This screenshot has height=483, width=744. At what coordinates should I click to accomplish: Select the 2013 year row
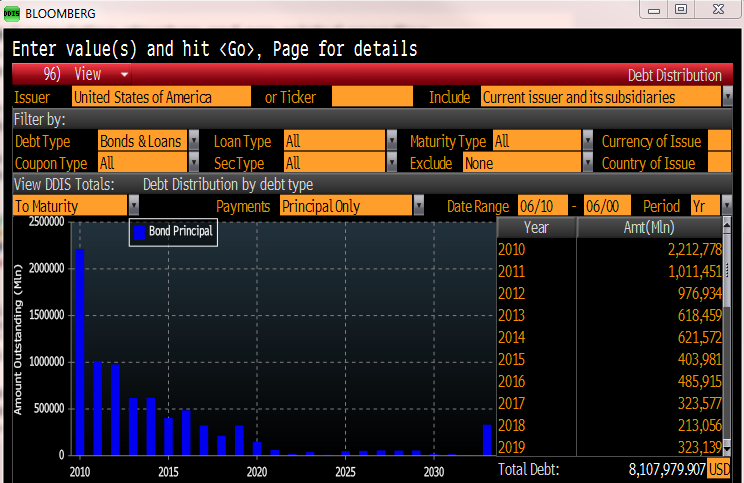click(609, 315)
